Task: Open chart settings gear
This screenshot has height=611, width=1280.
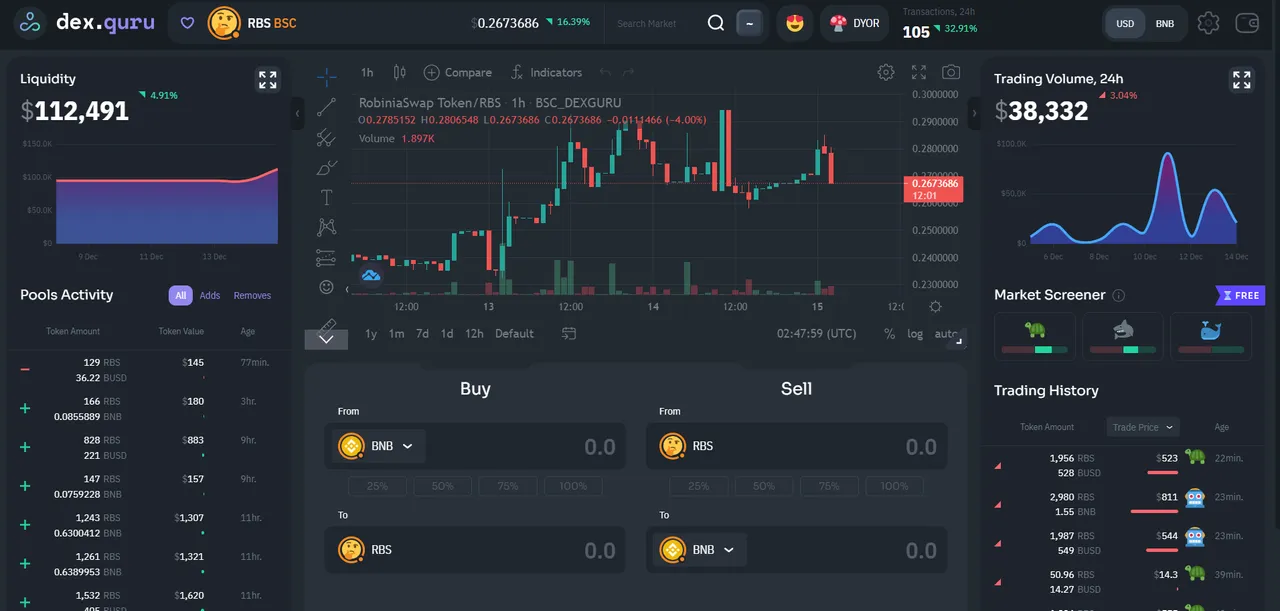Action: point(886,72)
